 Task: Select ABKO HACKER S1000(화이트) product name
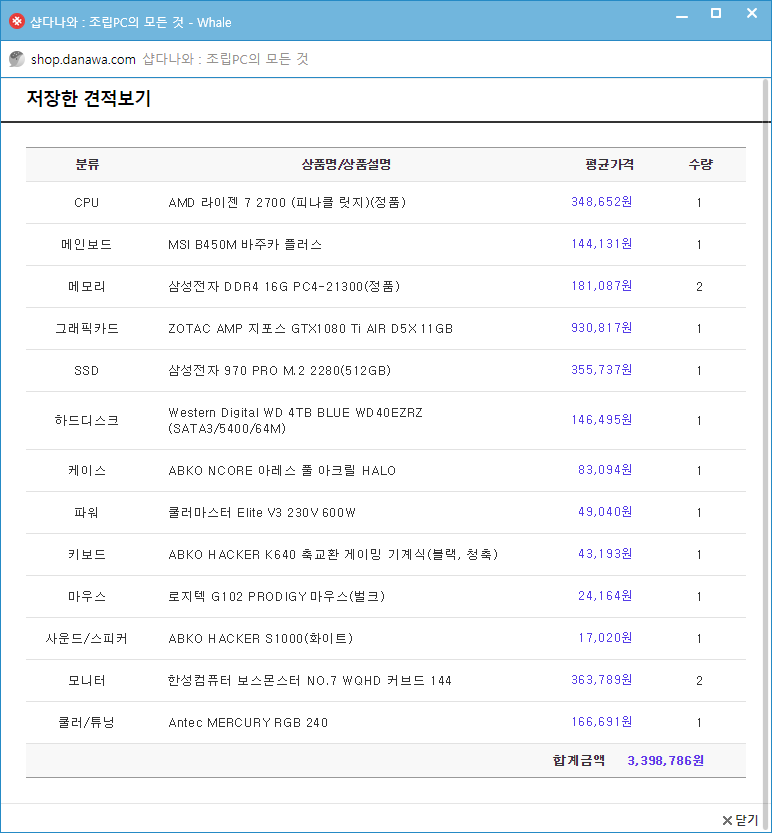pyautogui.click(x=260, y=638)
